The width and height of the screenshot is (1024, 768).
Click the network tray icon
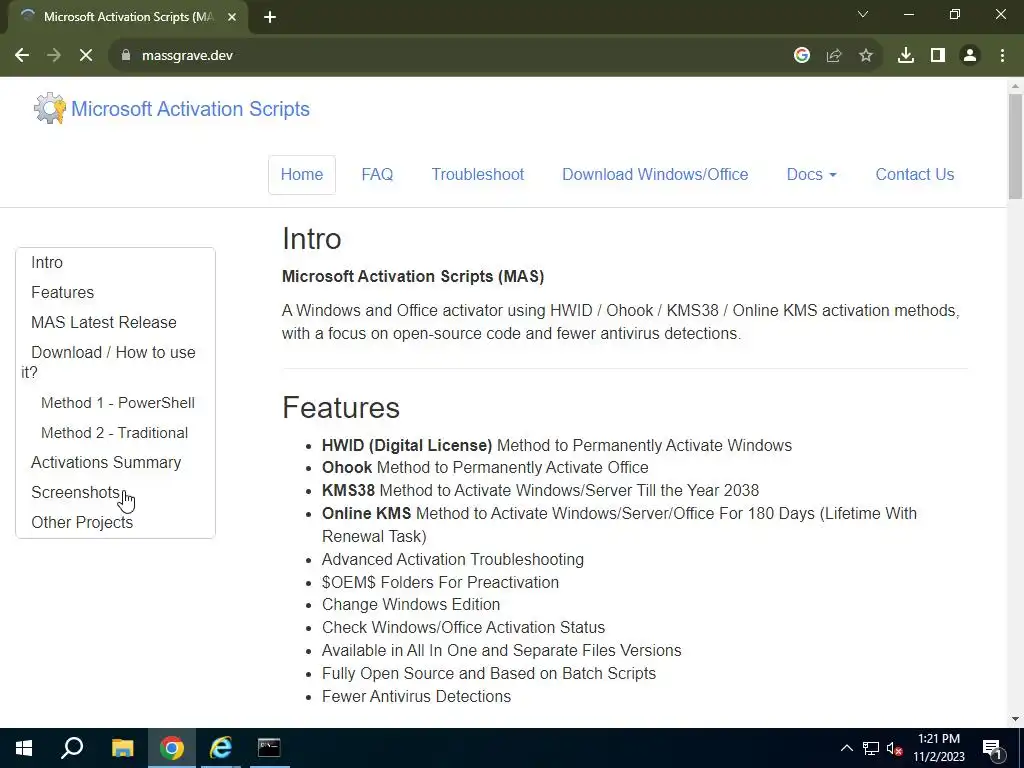[871, 748]
